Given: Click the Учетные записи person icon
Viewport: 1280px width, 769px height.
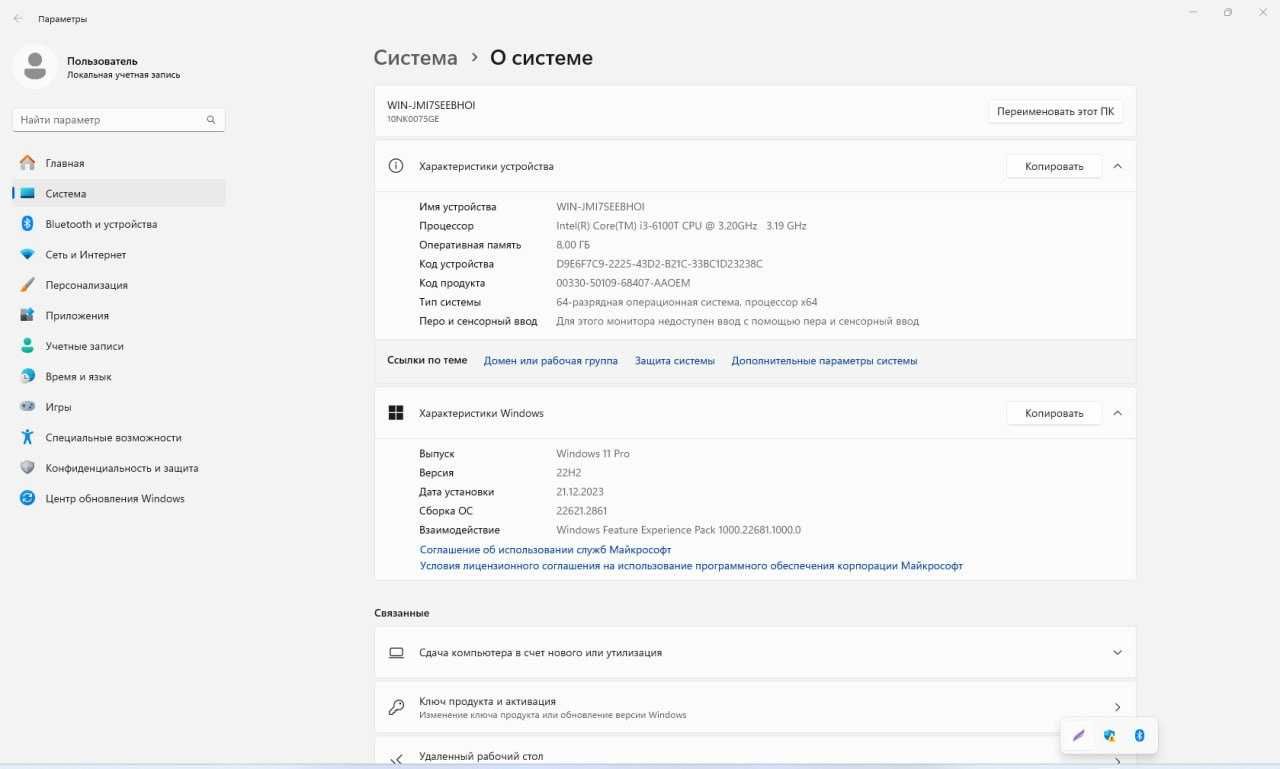Looking at the screenshot, I should (x=27, y=346).
